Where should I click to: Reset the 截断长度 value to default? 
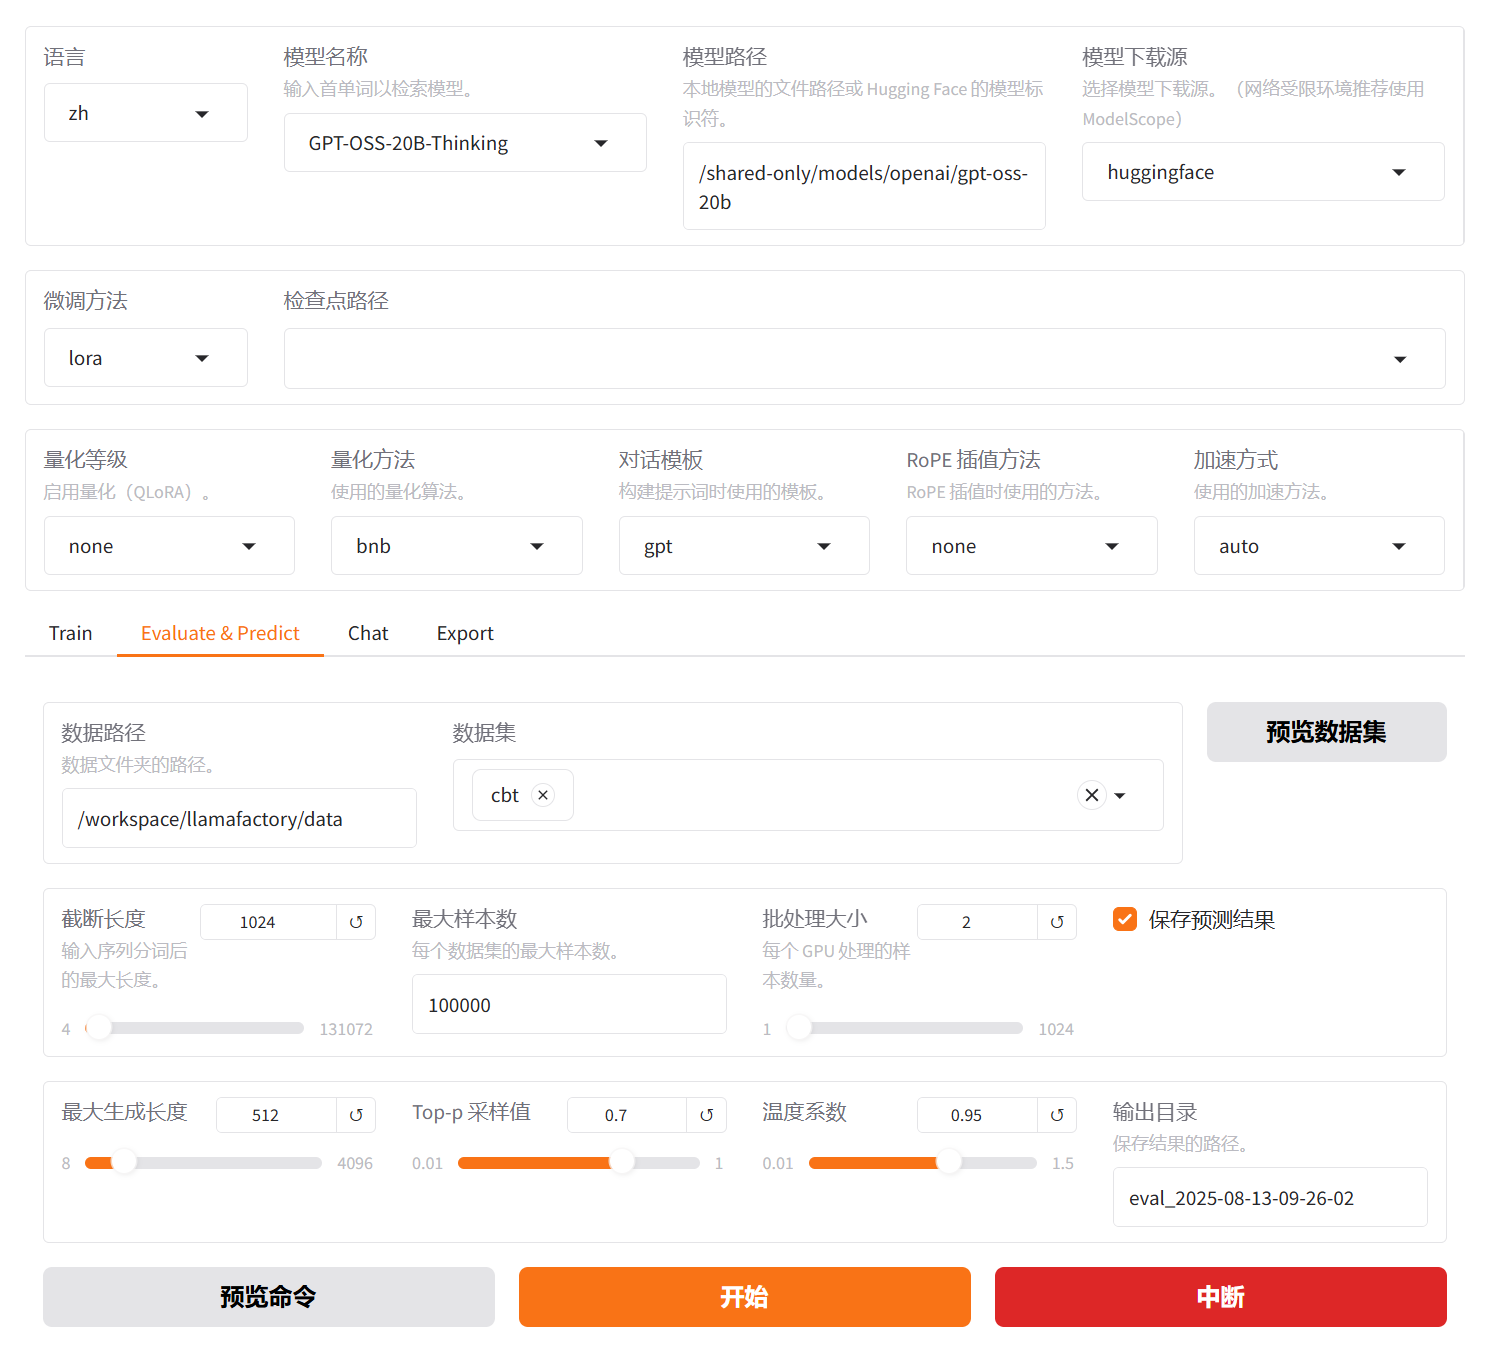(356, 922)
